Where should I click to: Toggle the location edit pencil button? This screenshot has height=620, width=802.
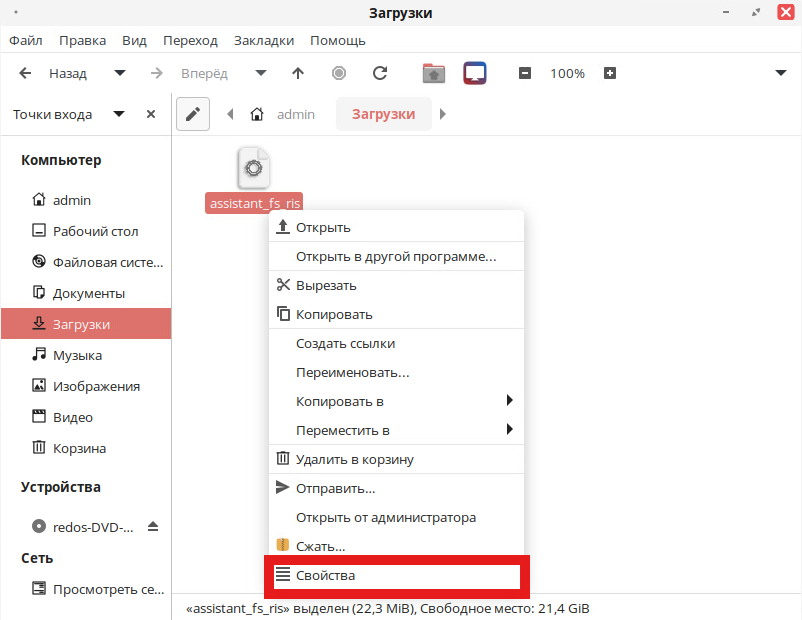pos(193,114)
